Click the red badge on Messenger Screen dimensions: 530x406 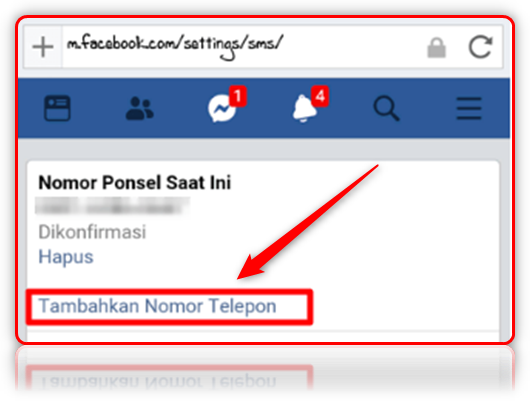point(238,96)
